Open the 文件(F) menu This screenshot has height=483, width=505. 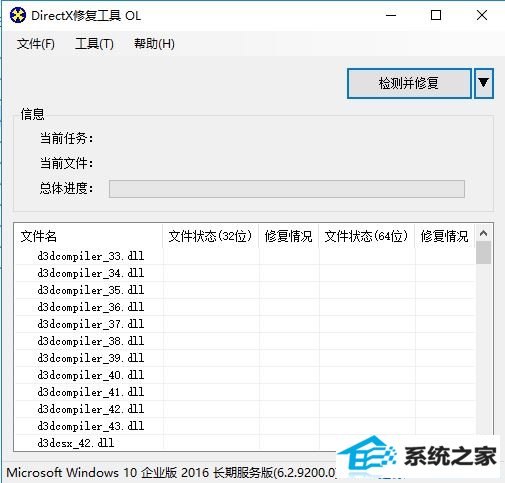(36, 44)
